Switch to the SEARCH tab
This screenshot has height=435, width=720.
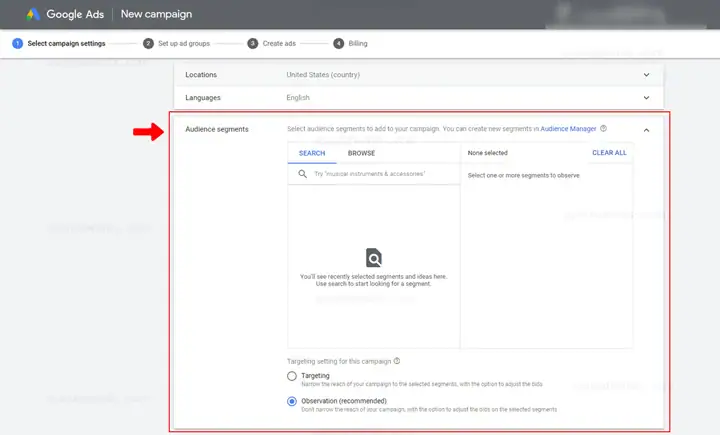coord(312,153)
